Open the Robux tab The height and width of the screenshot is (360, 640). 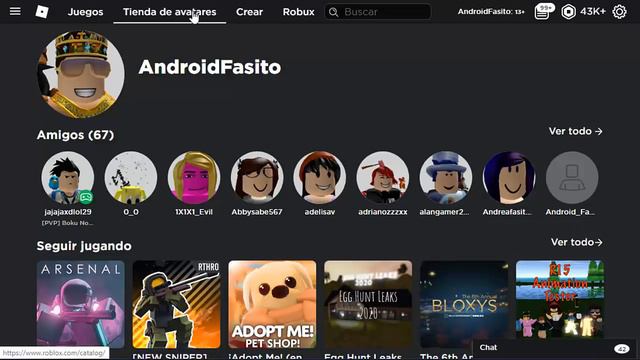pyautogui.click(x=298, y=12)
